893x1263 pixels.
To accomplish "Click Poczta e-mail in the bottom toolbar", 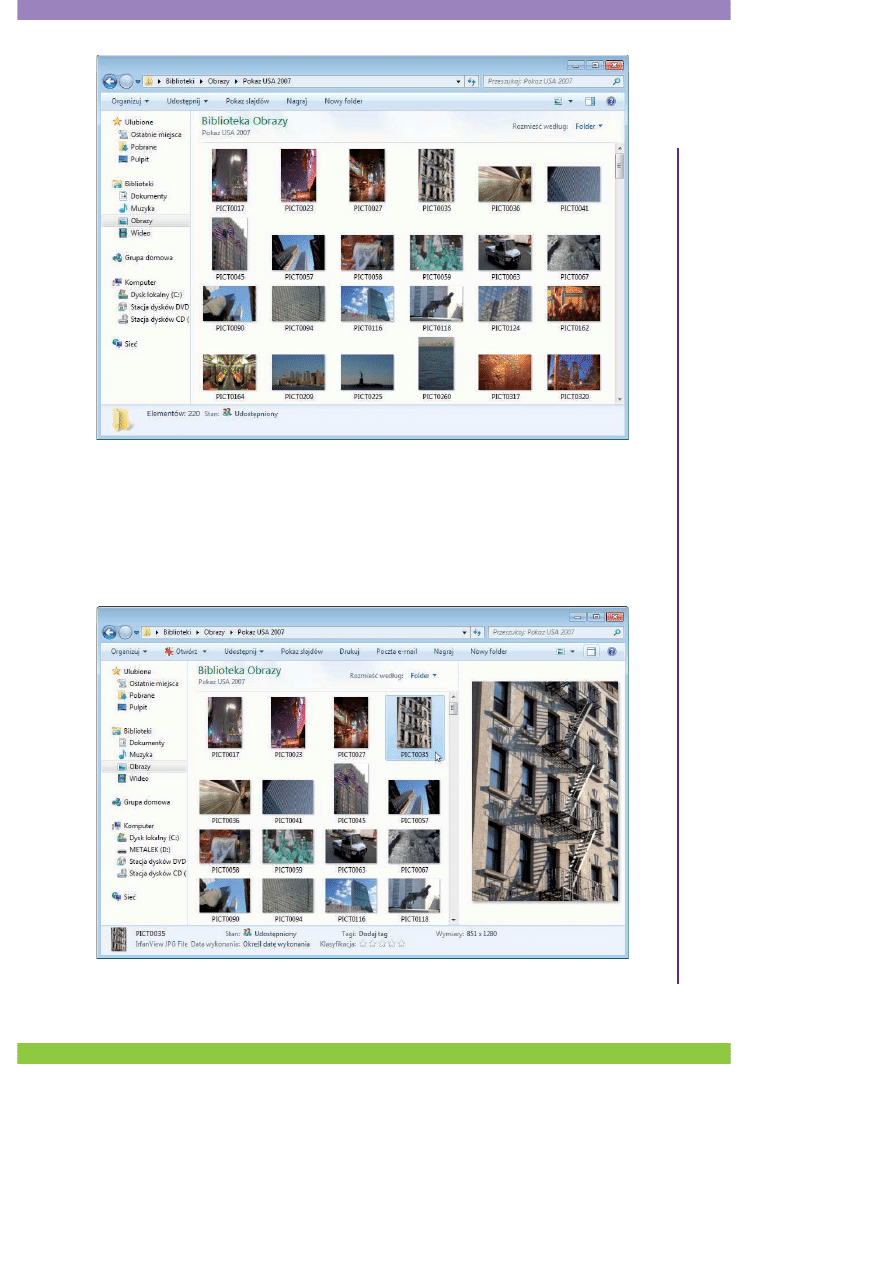I will point(396,652).
